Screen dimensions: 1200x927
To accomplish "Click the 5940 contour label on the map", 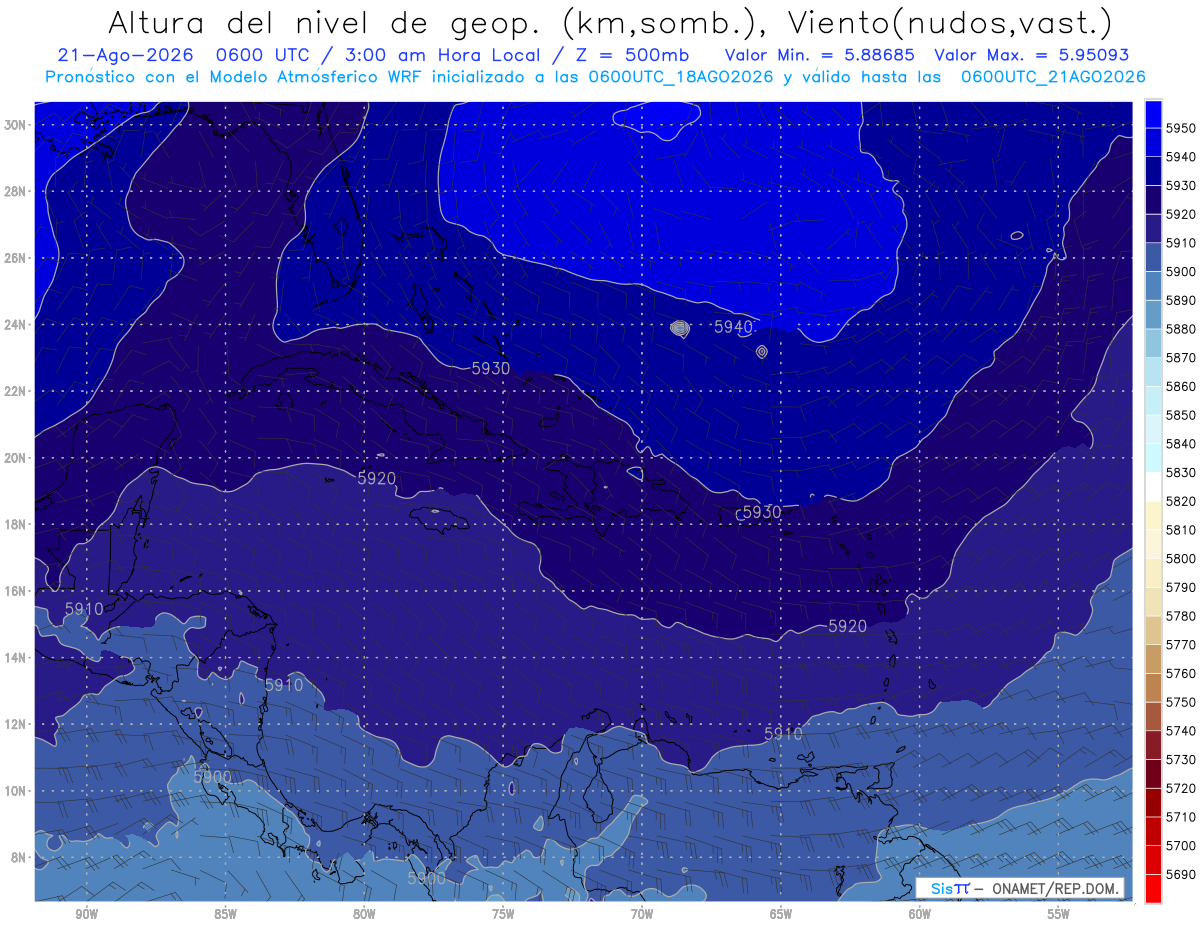I will (x=734, y=327).
